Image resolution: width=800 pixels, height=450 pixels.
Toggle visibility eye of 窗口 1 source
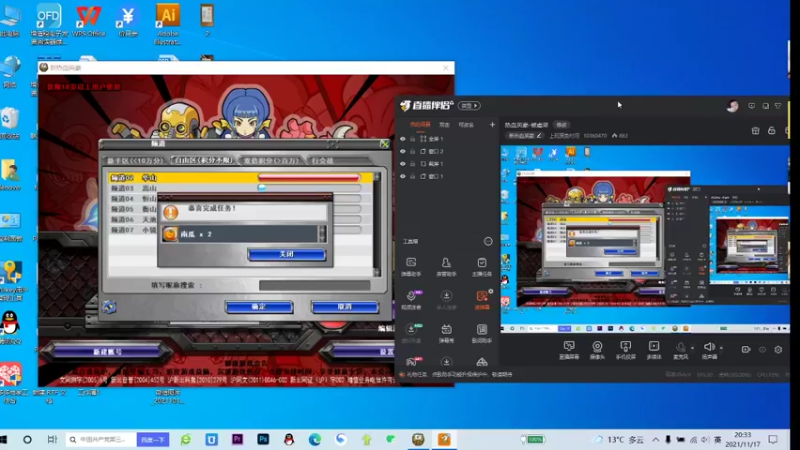[x=403, y=176]
